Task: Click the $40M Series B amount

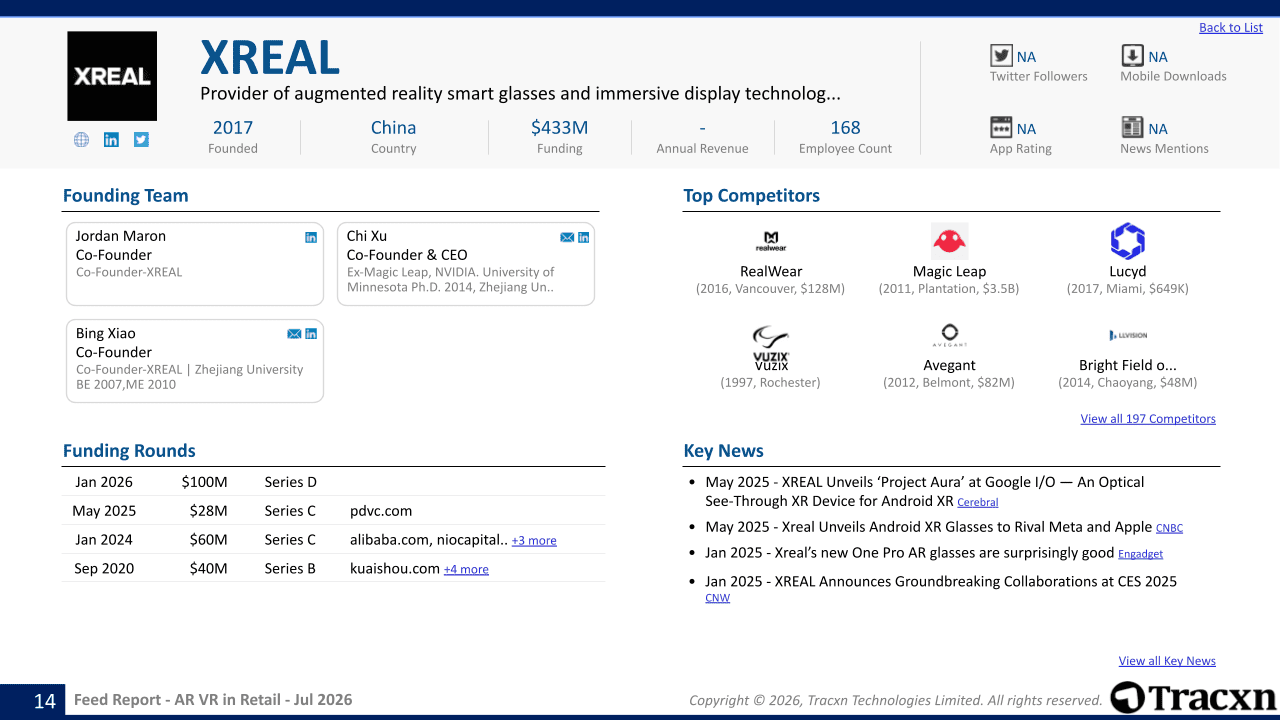Action: pyautogui.click(x=208, y=569)
